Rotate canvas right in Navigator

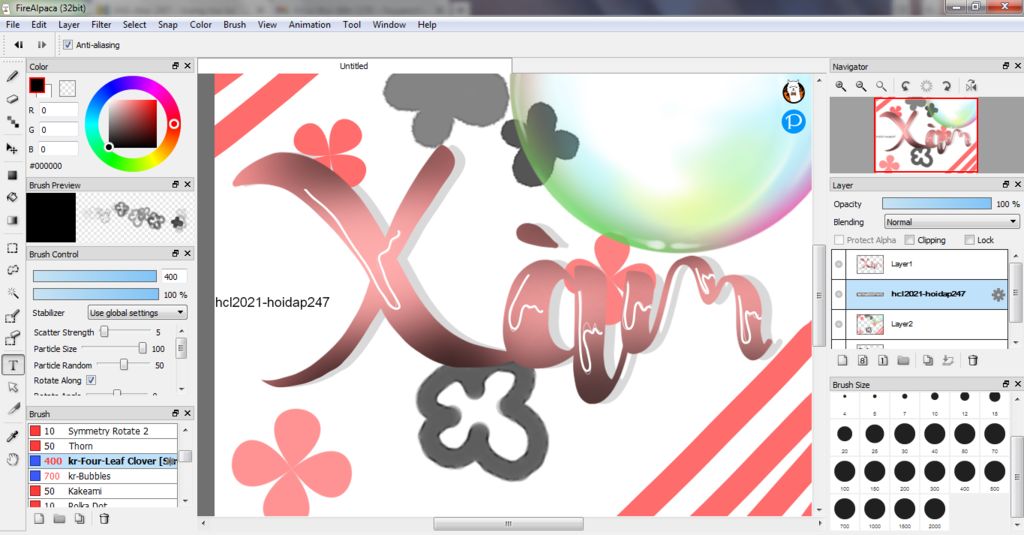[x=946, y=86]
